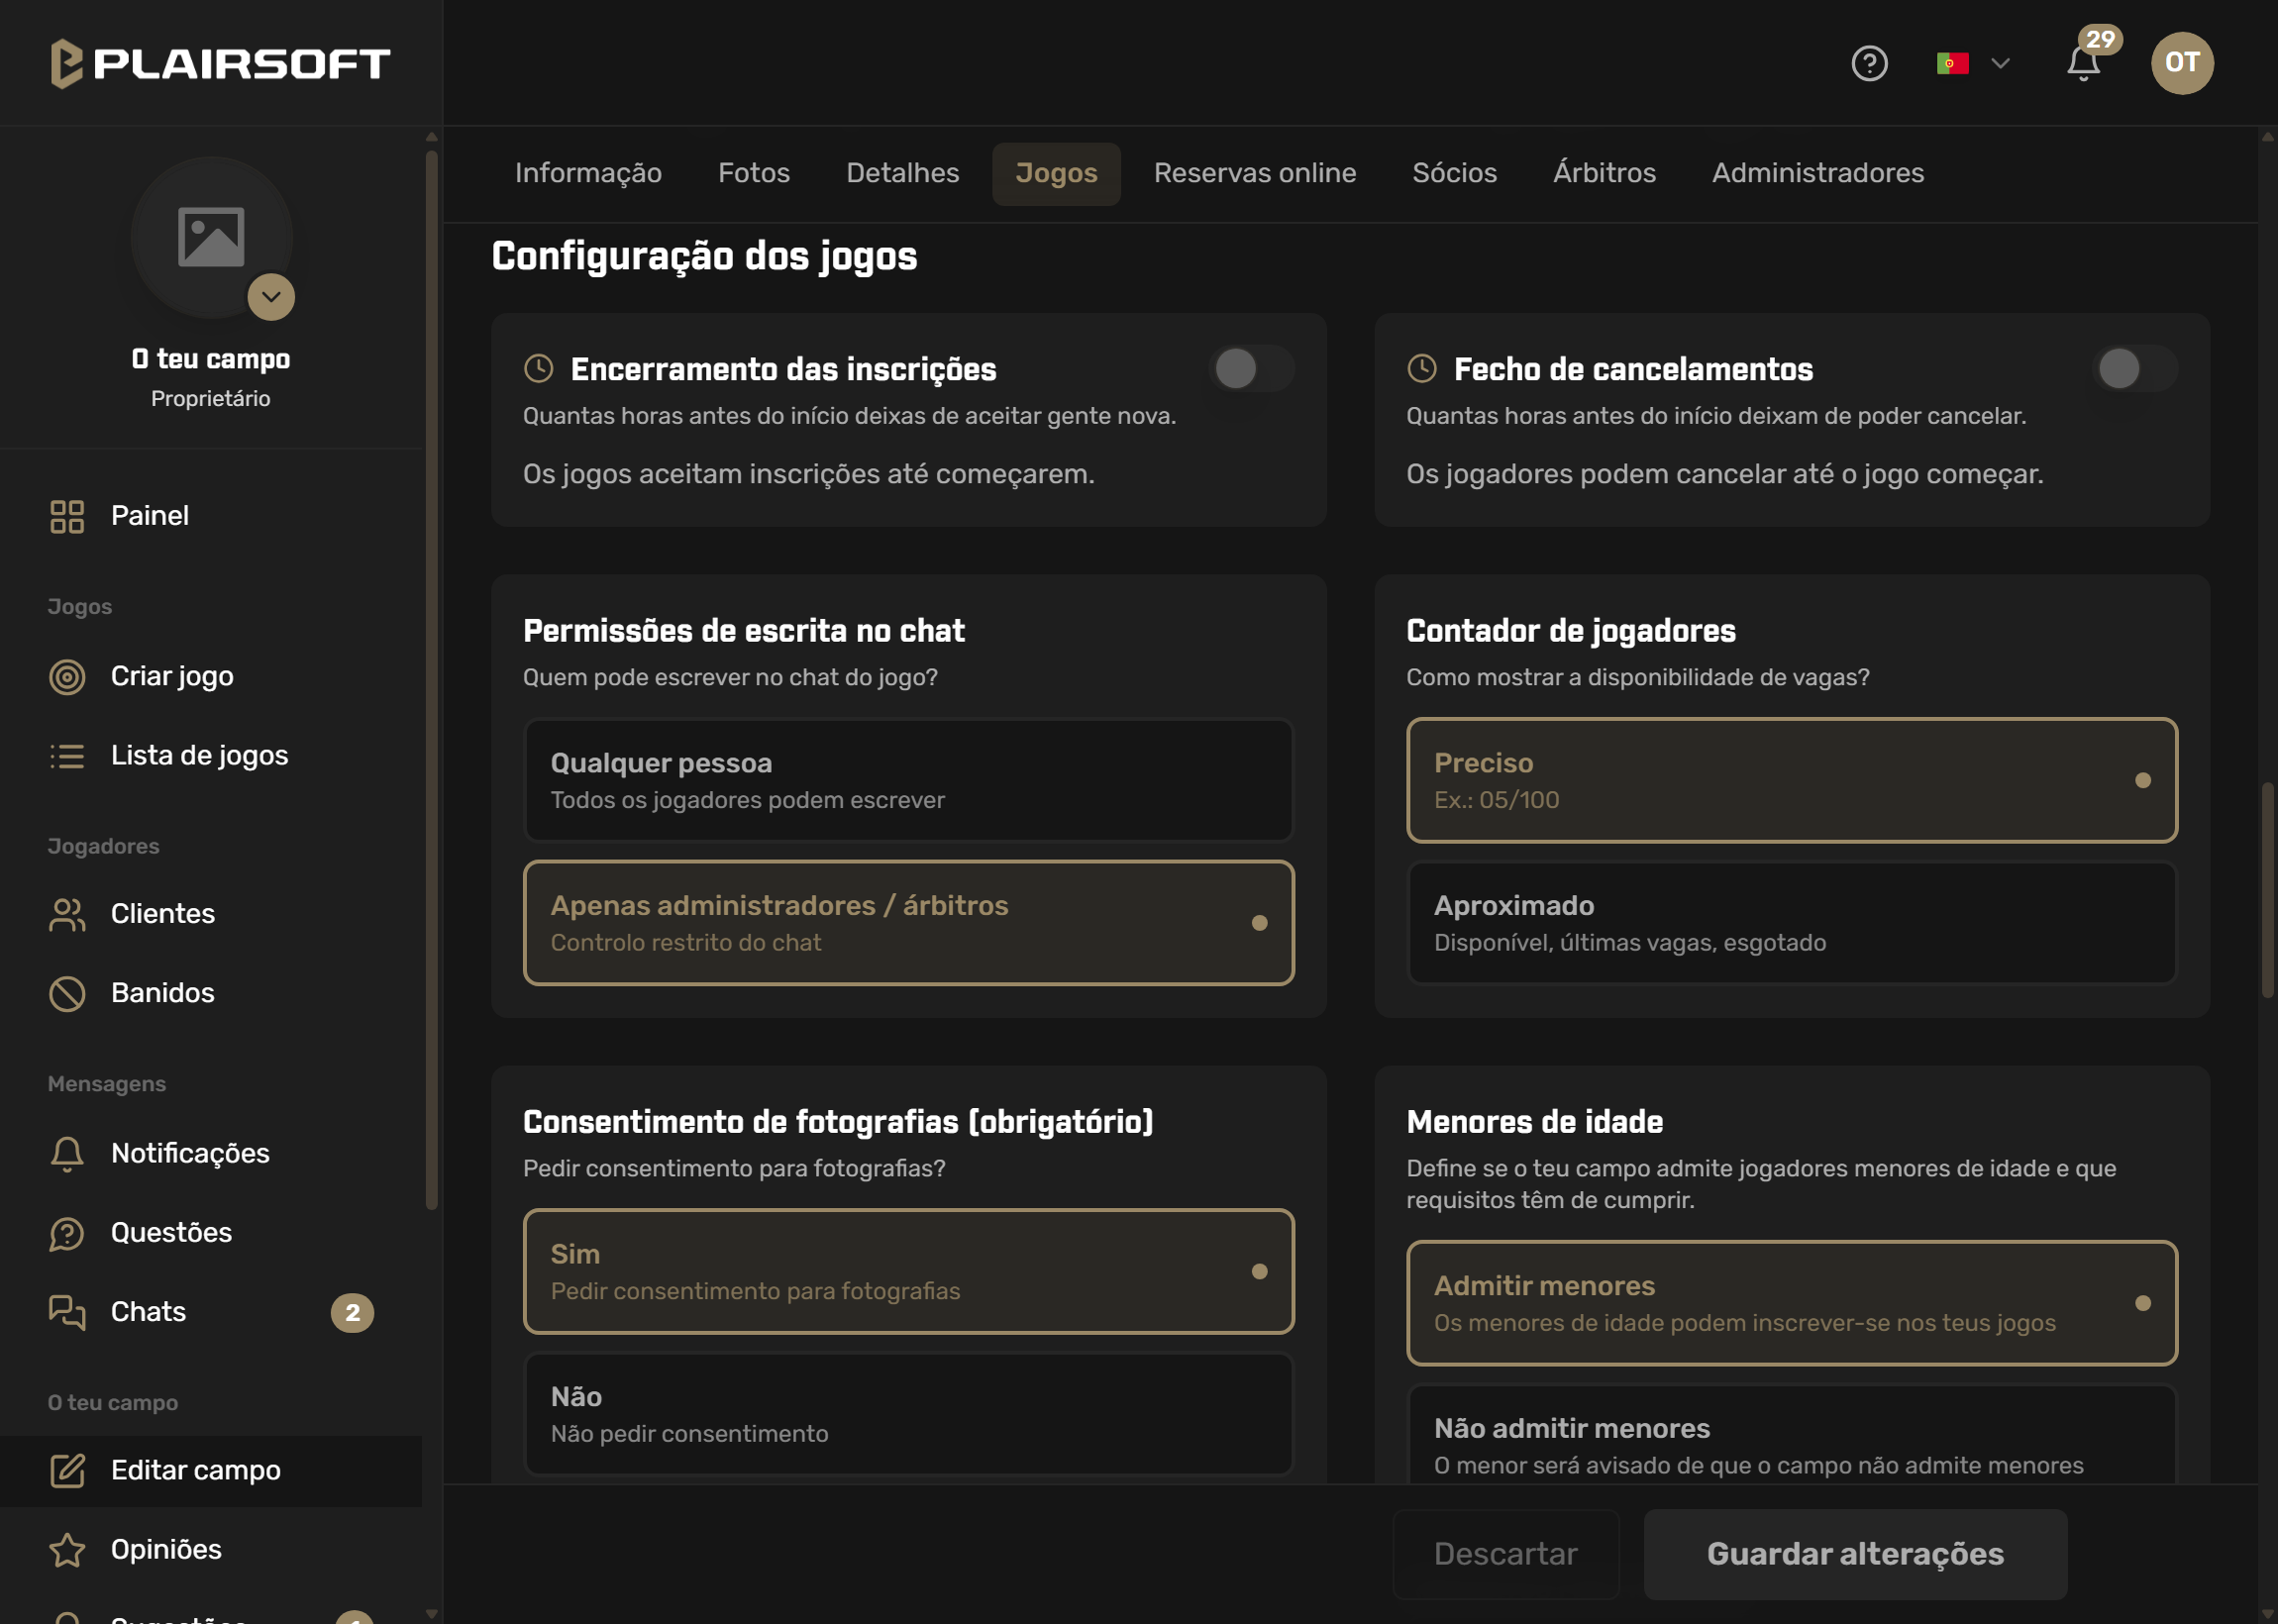The width and height of the screenshot is (2278, 1624).
Task: Click the Editar campo pencil icon
Action: [x=67, y=1471]
